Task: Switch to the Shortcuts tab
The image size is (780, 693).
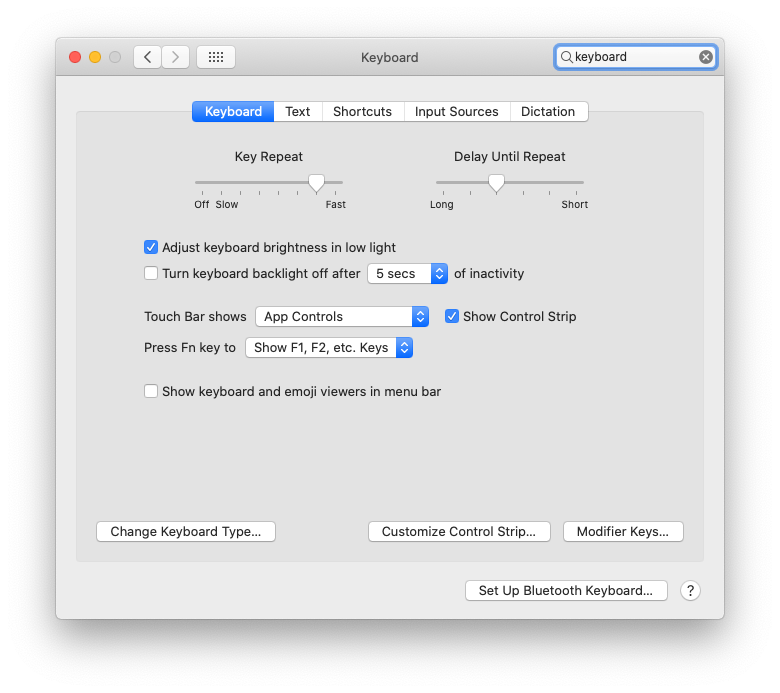Action: (363, 111)
